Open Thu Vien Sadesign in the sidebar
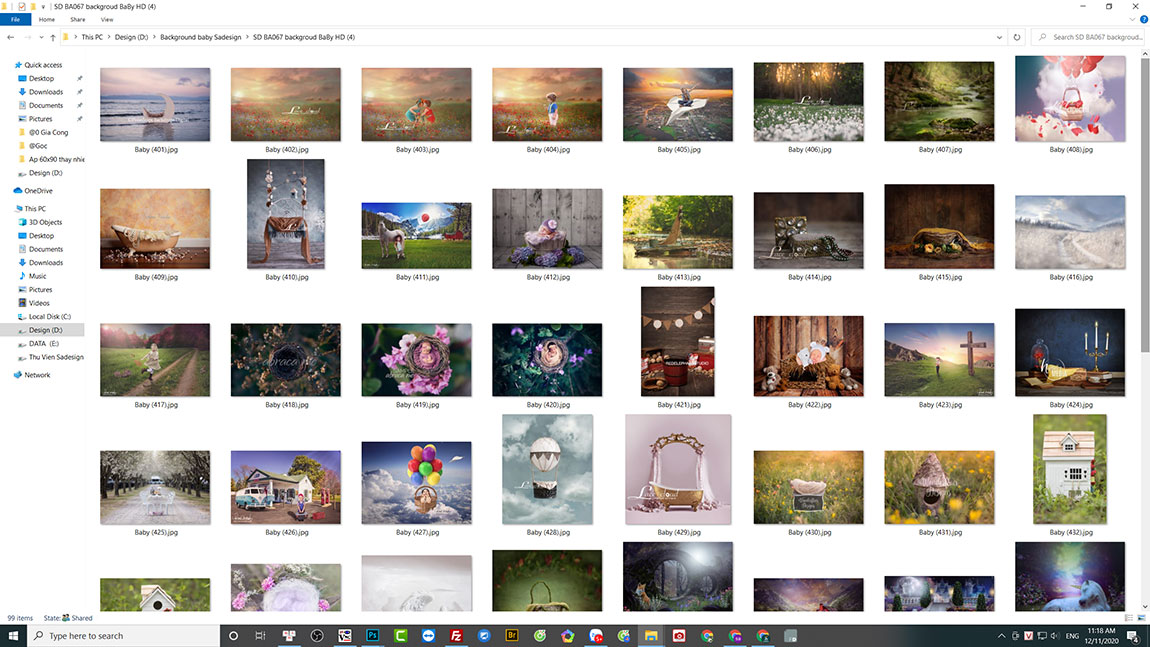1150x647 pixels. pos(56,357)
